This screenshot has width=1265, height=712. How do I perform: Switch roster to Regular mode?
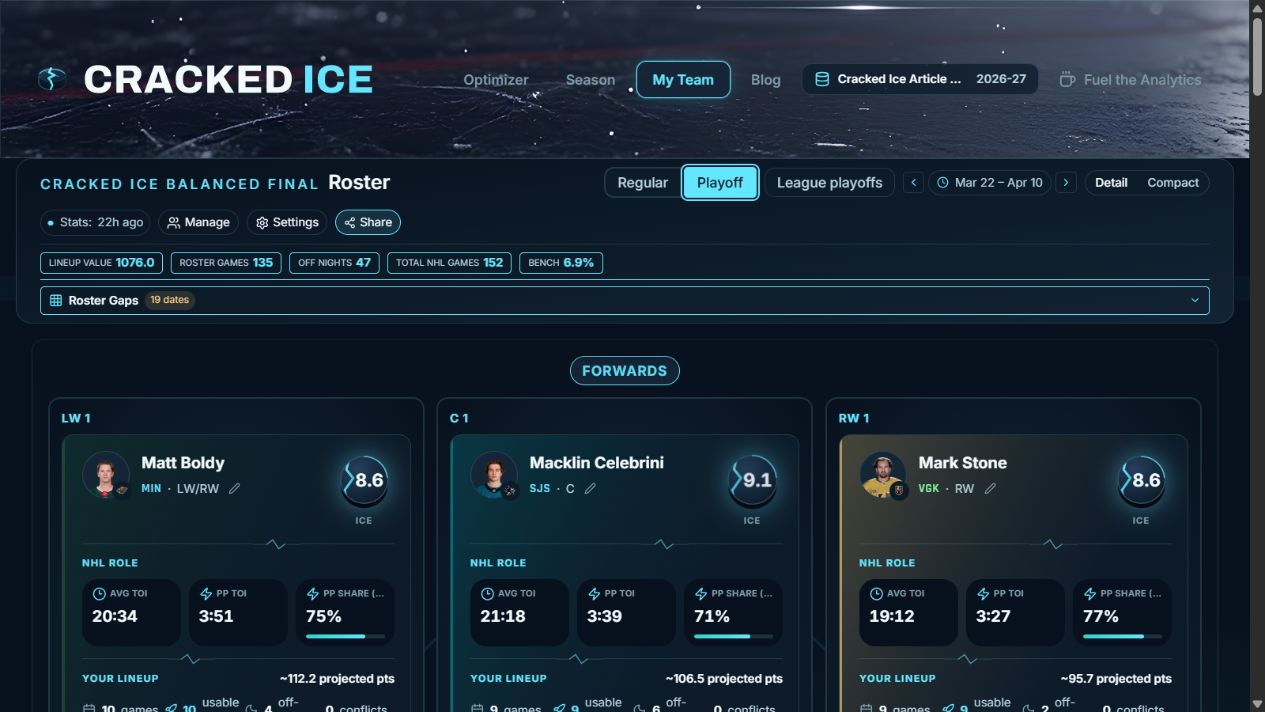pos(642,183)
